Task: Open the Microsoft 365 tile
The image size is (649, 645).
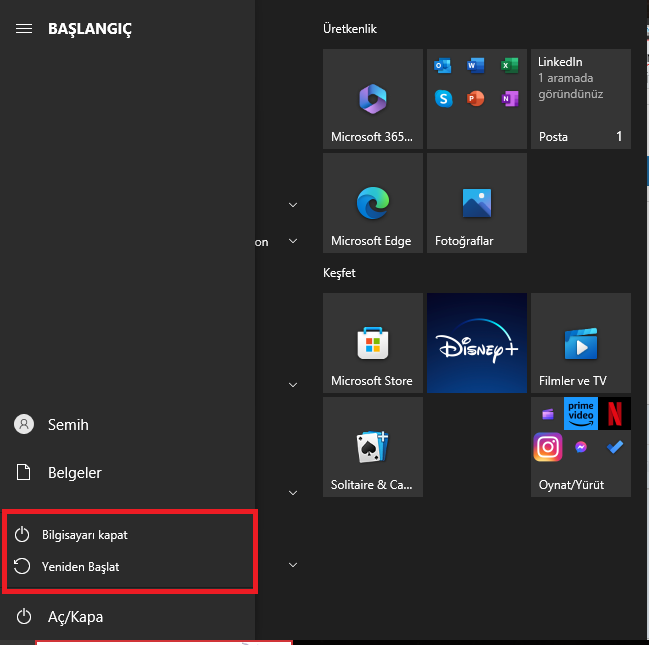Action: tap(373, 99)
